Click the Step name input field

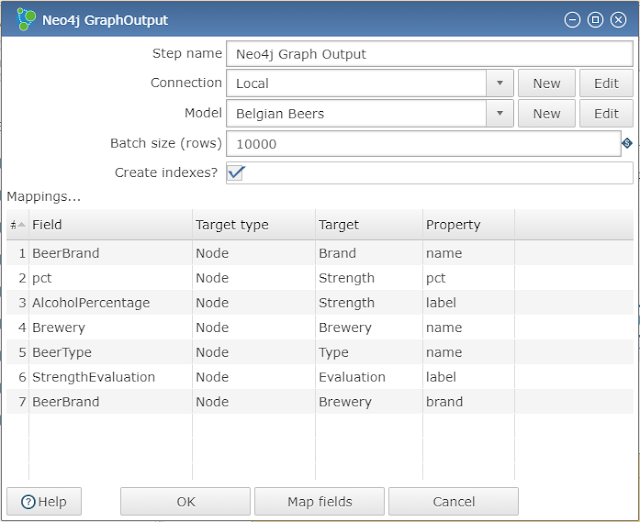[429, 54]
